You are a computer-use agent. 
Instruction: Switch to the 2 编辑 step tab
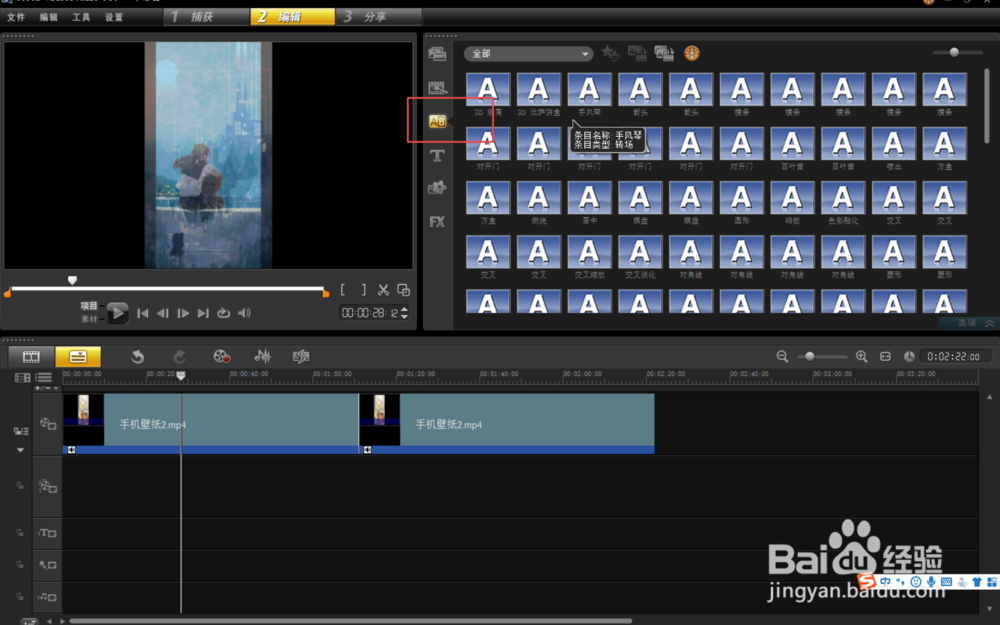(292, 17)
